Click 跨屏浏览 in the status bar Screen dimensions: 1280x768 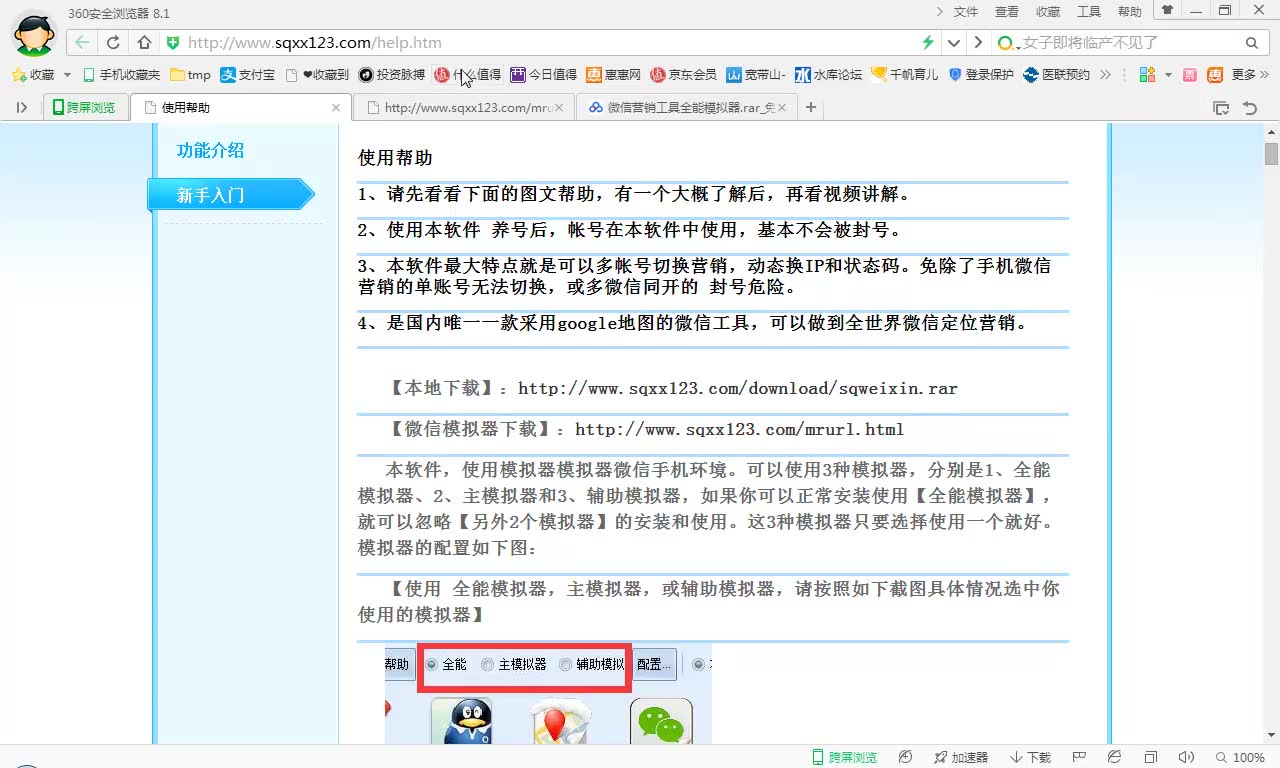tap(844, 757)
